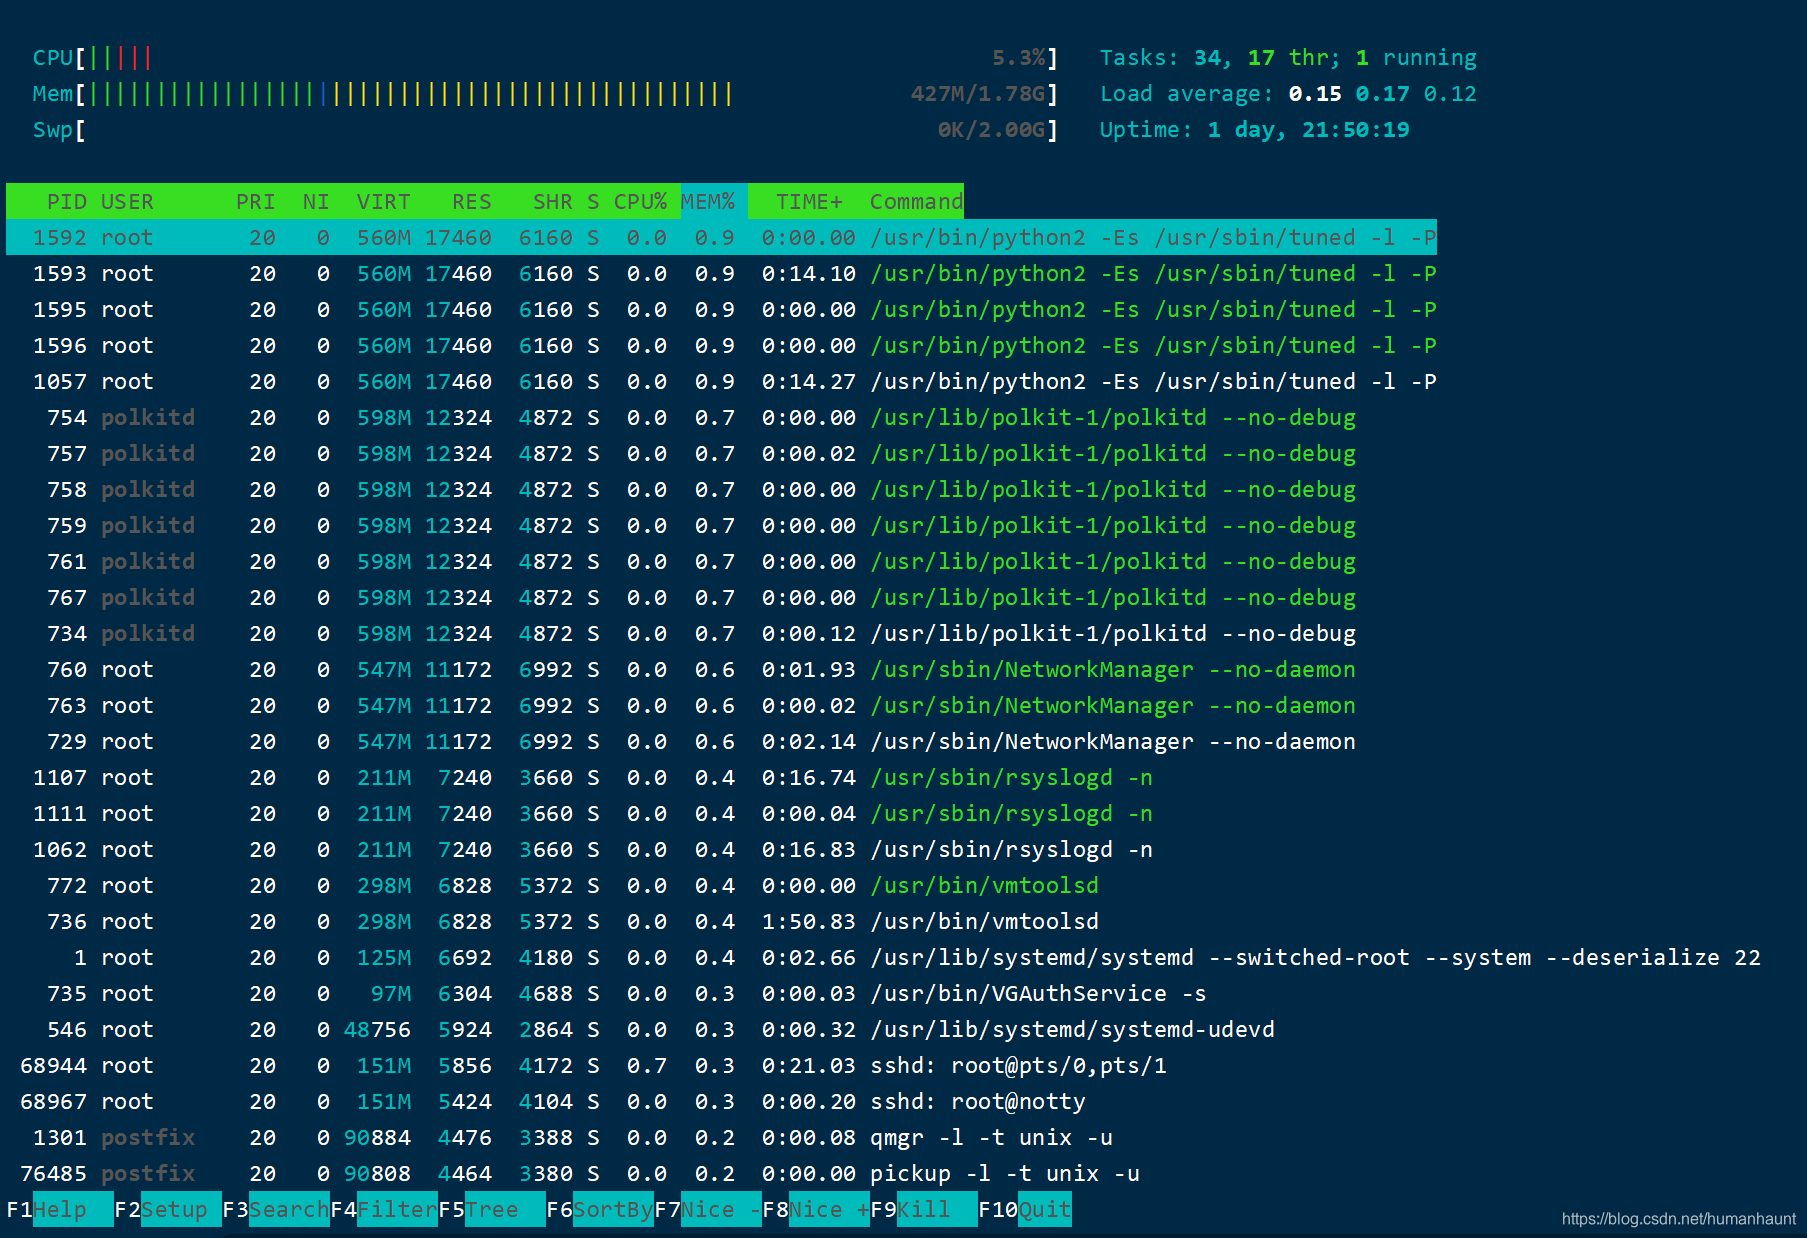Viewport: 1807px width, 1238px height.
Task: Select tuned process row with PID 1057
Action: point(721,382)
